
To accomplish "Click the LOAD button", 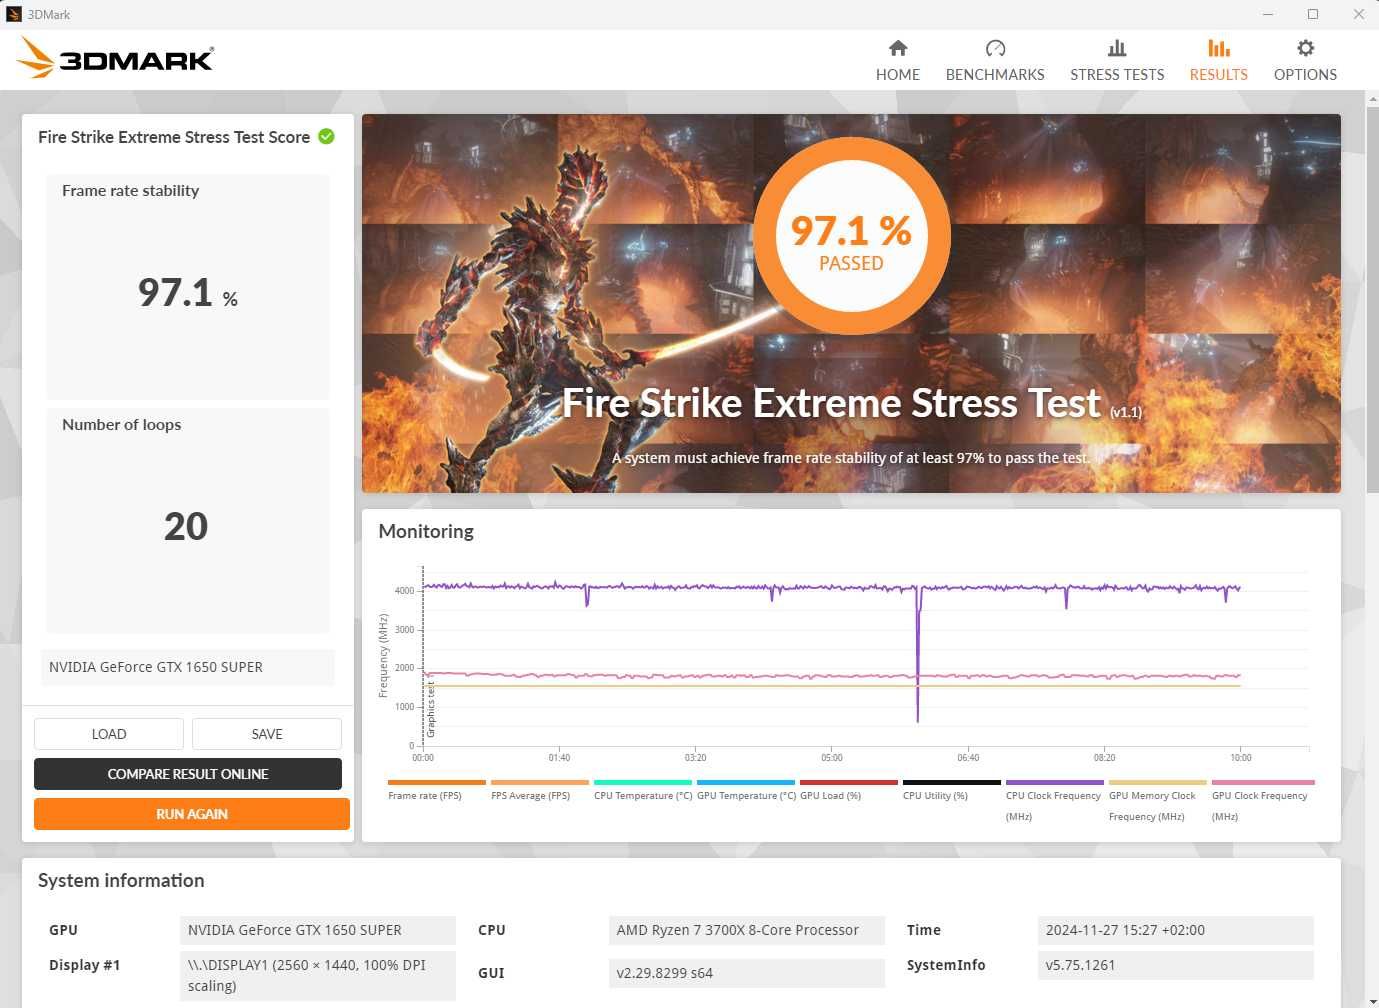I will click(x=109, y=734).
